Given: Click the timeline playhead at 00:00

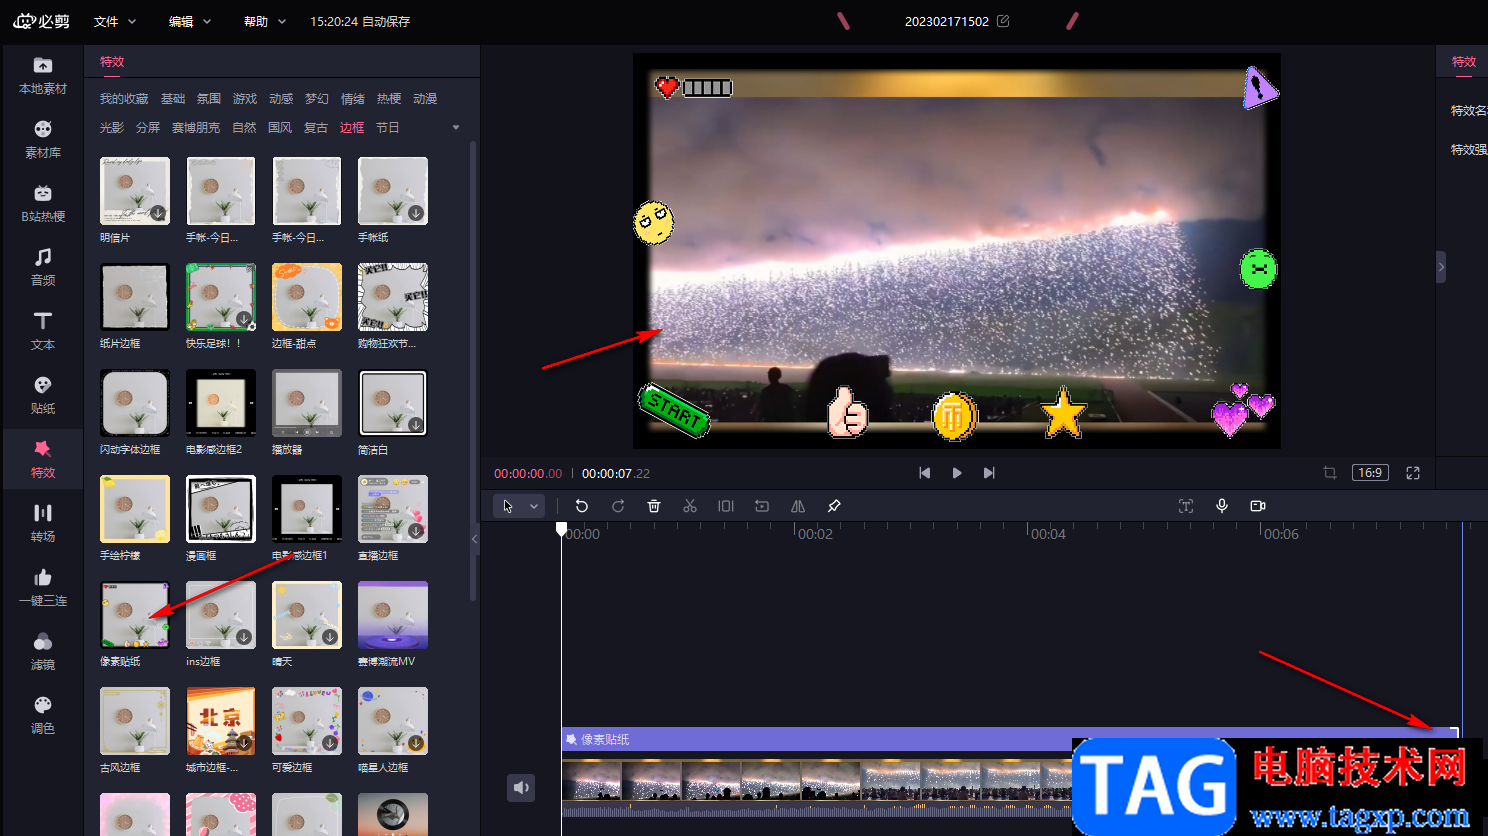Looking at the screenshot, I should click(562, 529).
